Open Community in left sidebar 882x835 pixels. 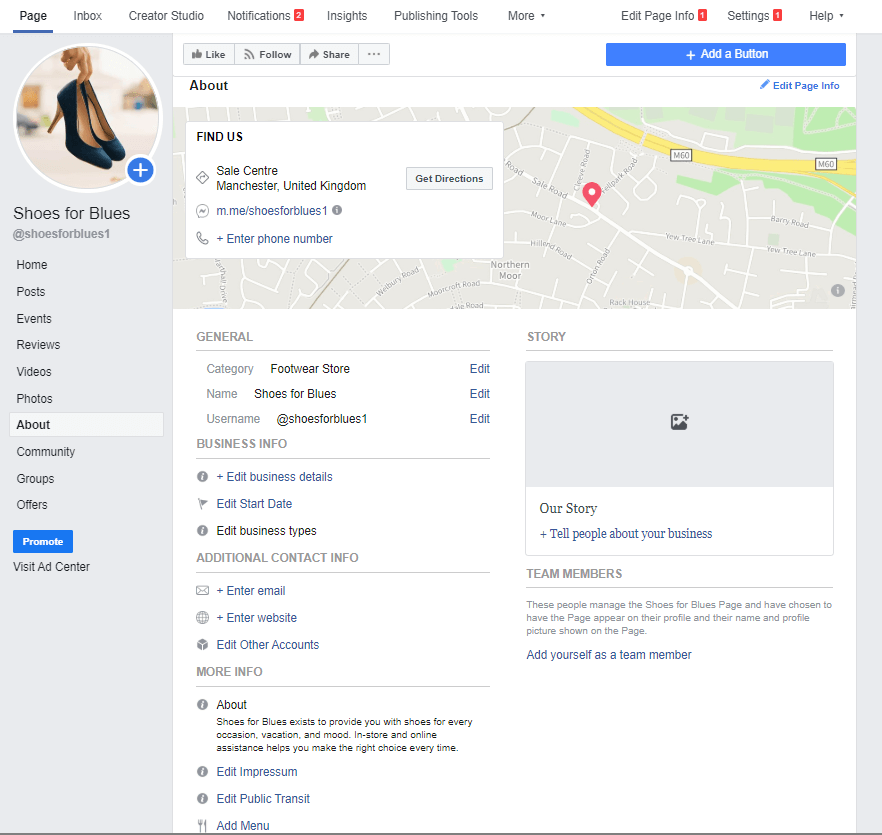[46, 451]
